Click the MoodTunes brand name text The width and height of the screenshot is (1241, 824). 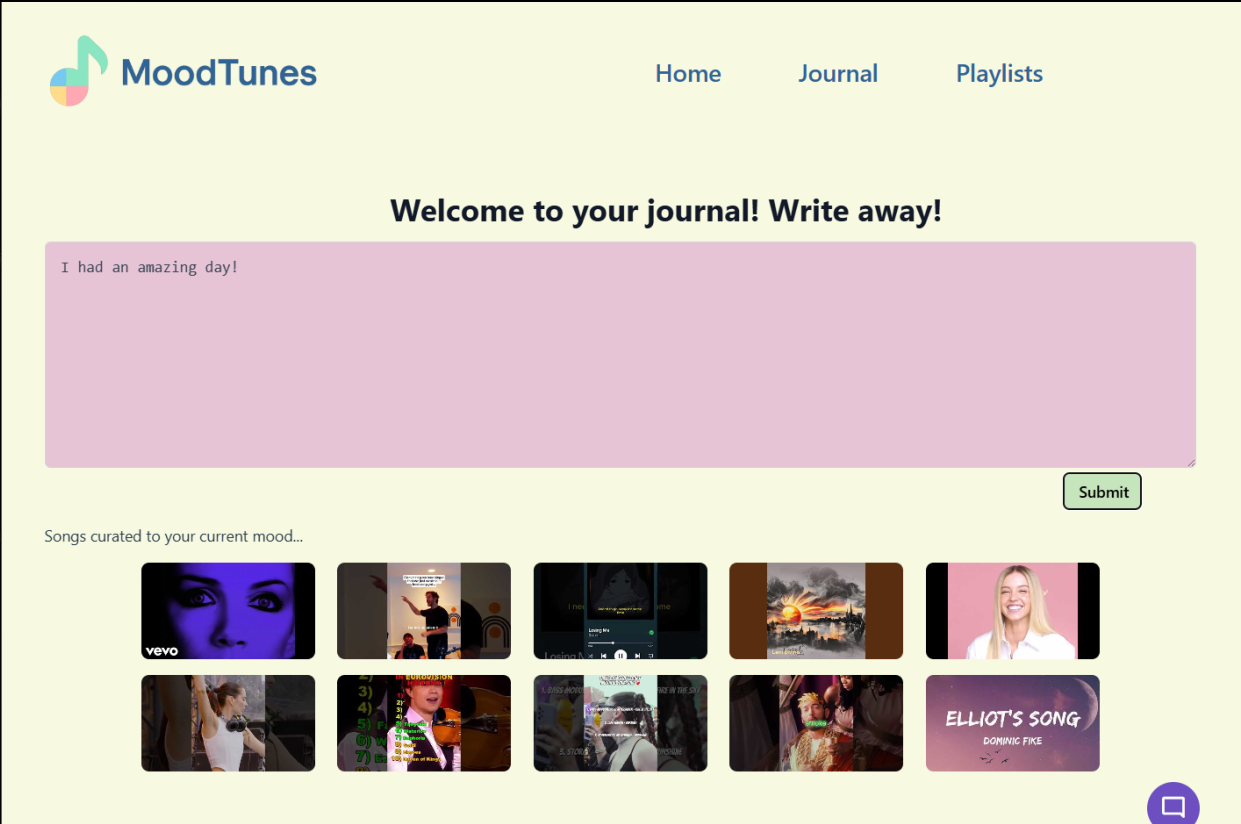(219, 73)
